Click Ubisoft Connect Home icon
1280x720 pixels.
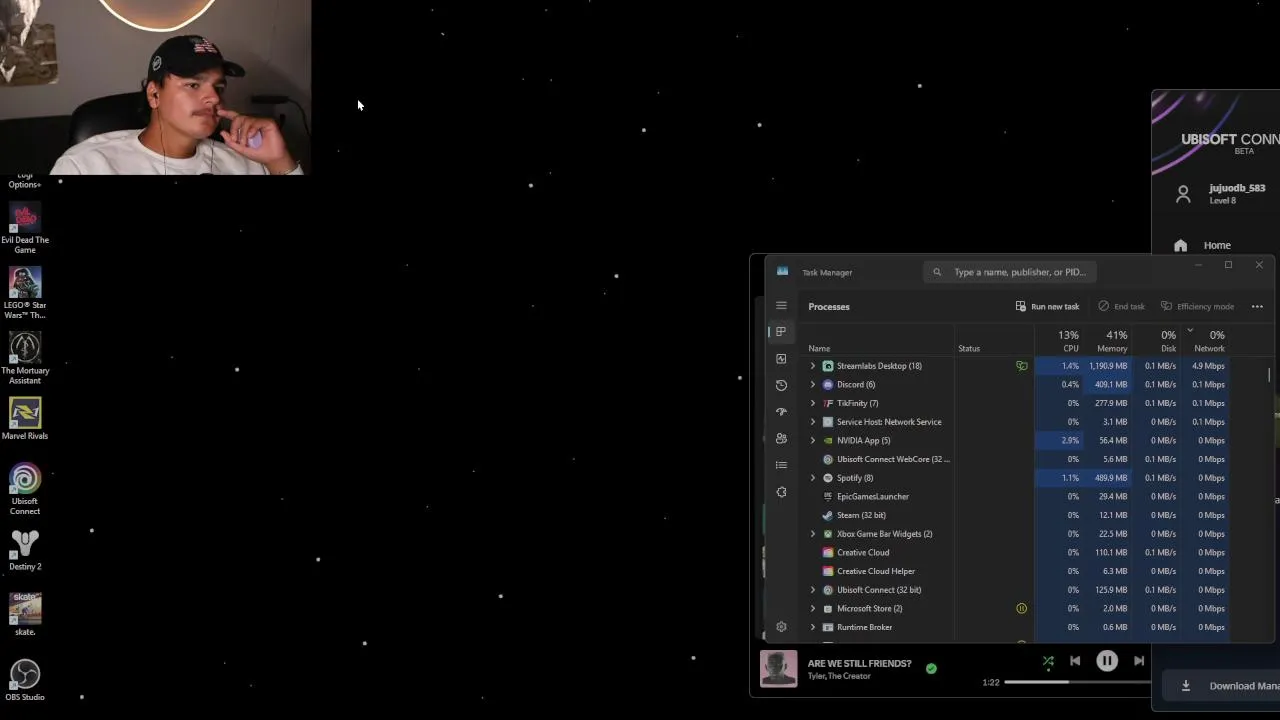tap(1180, 245)
